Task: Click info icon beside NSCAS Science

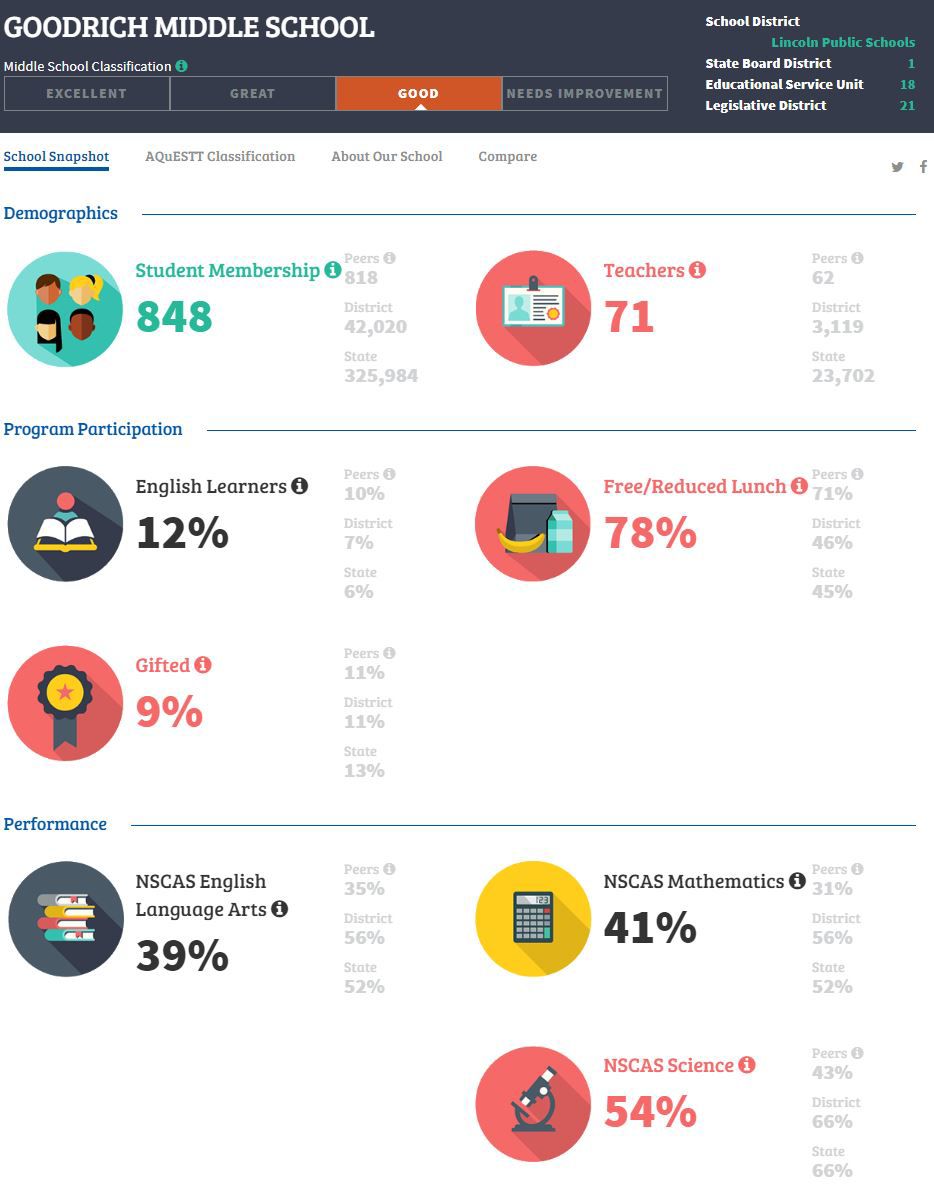Action: pos(747,1065)
